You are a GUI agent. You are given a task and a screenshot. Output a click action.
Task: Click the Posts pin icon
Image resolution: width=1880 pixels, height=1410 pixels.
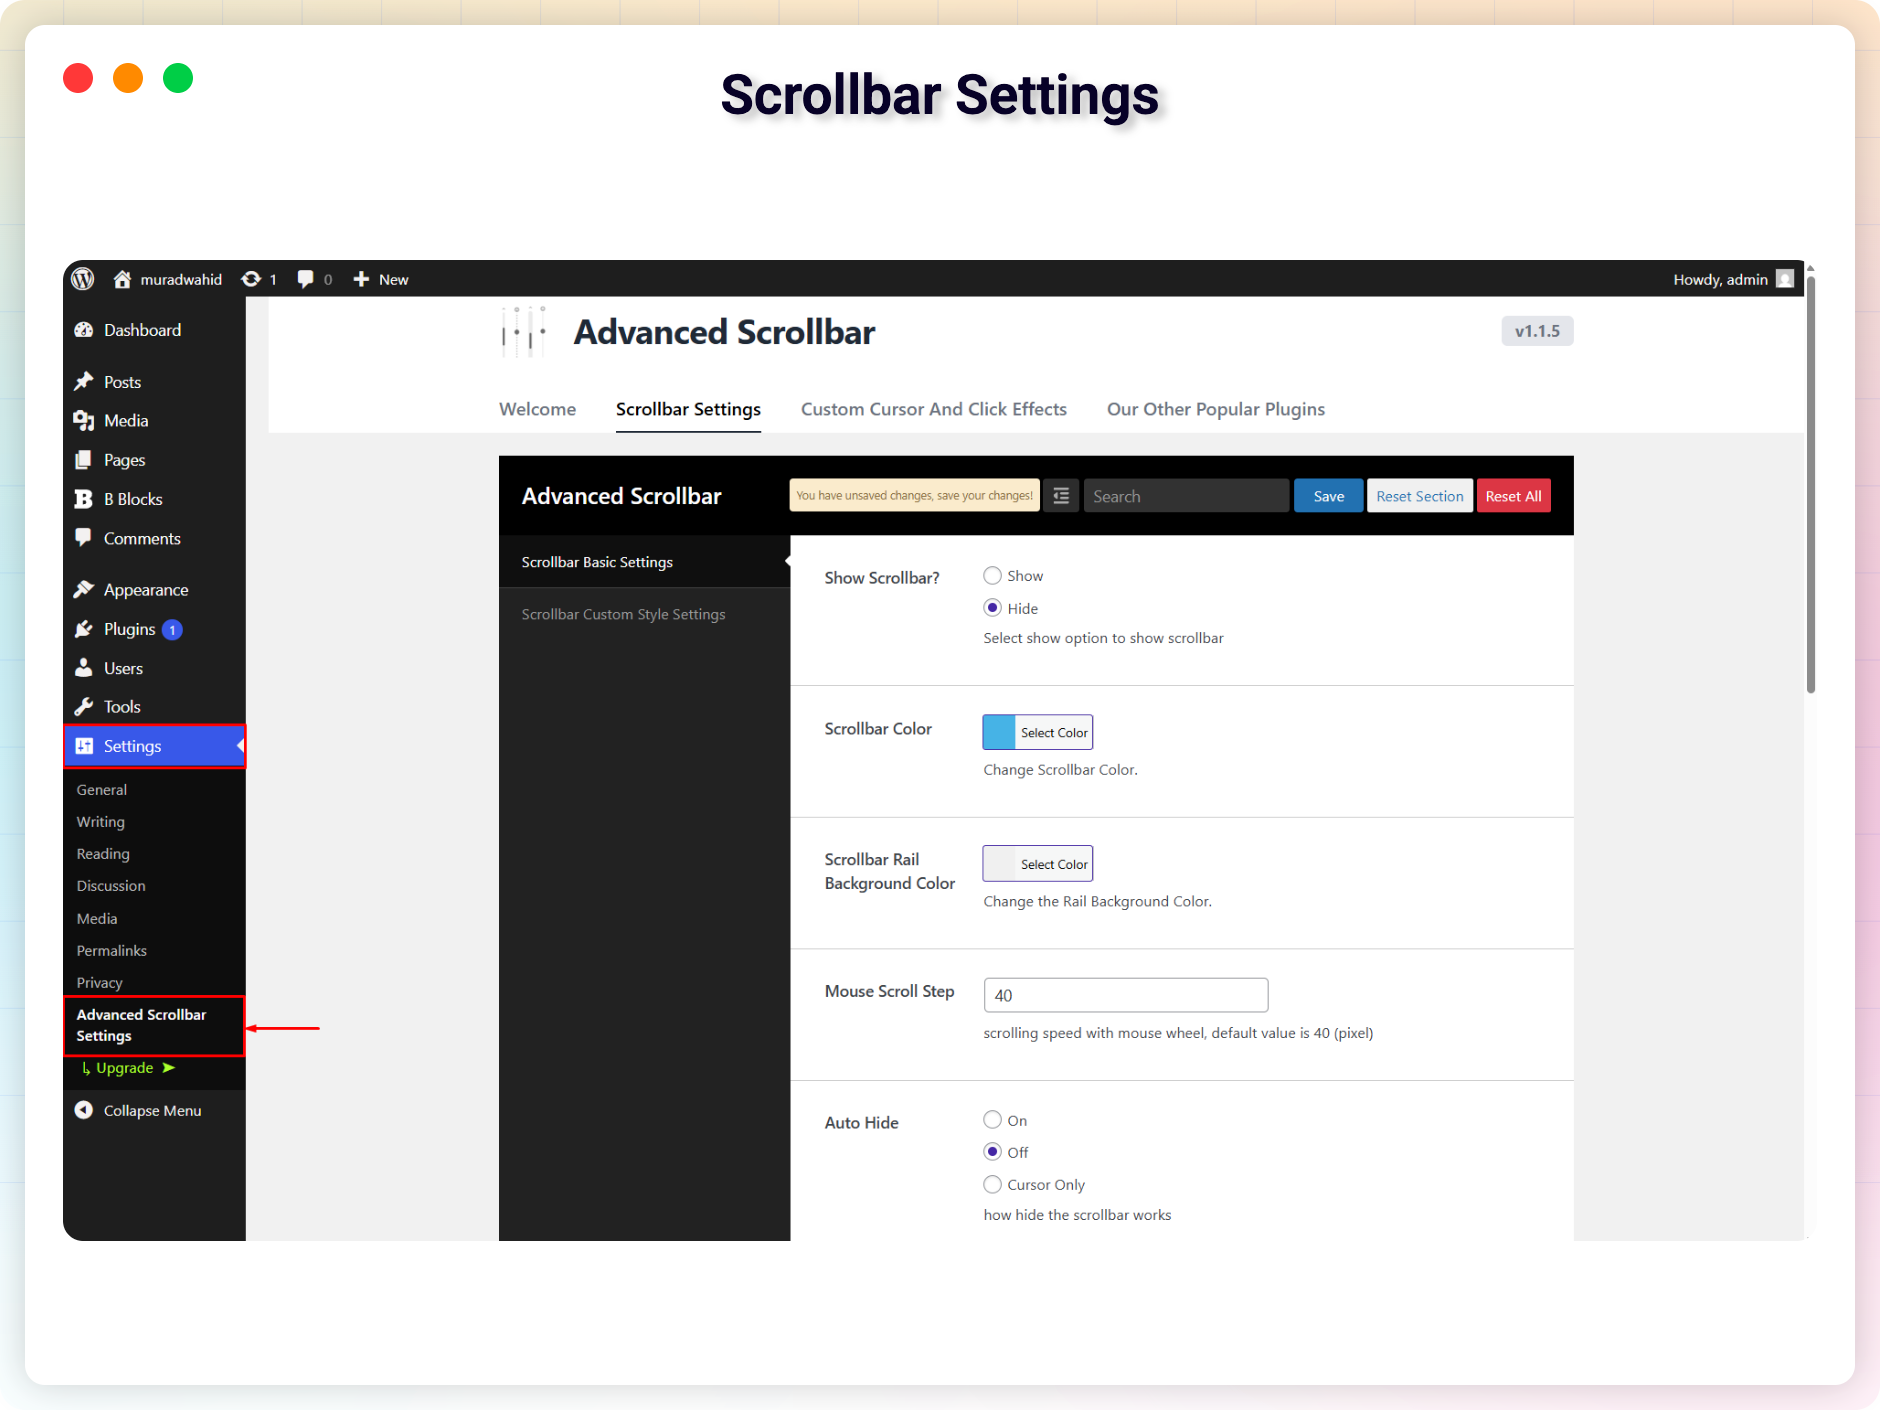point(84,381)
